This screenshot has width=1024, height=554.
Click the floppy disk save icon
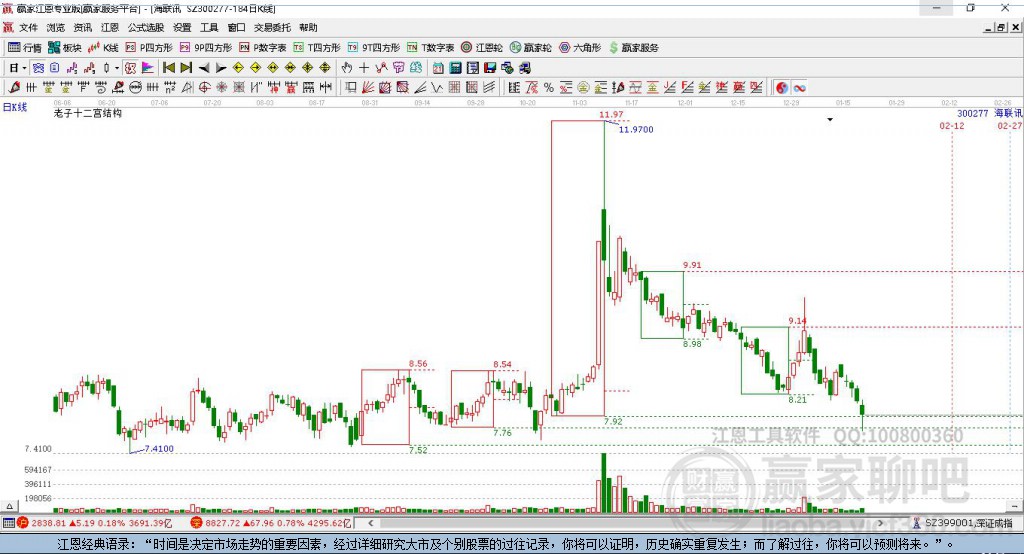point(490,68)
